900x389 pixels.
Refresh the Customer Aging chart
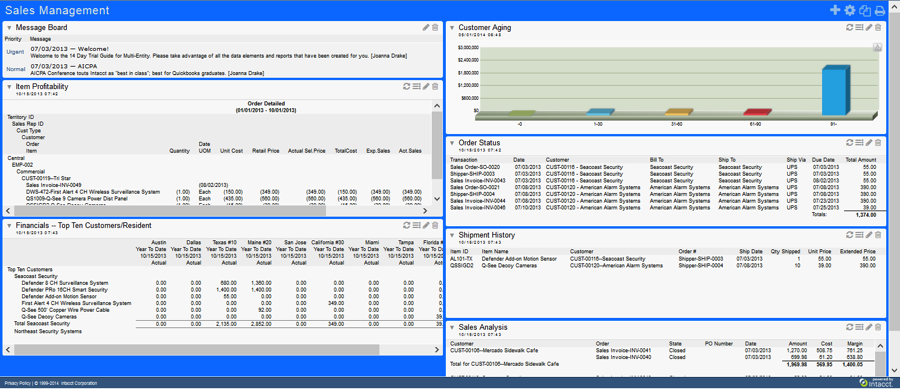click(849, 27)
